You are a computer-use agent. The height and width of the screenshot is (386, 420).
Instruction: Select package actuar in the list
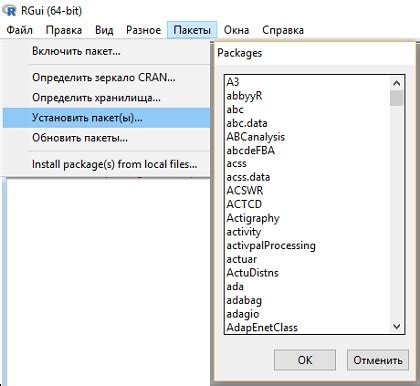(x=307, y=259)
